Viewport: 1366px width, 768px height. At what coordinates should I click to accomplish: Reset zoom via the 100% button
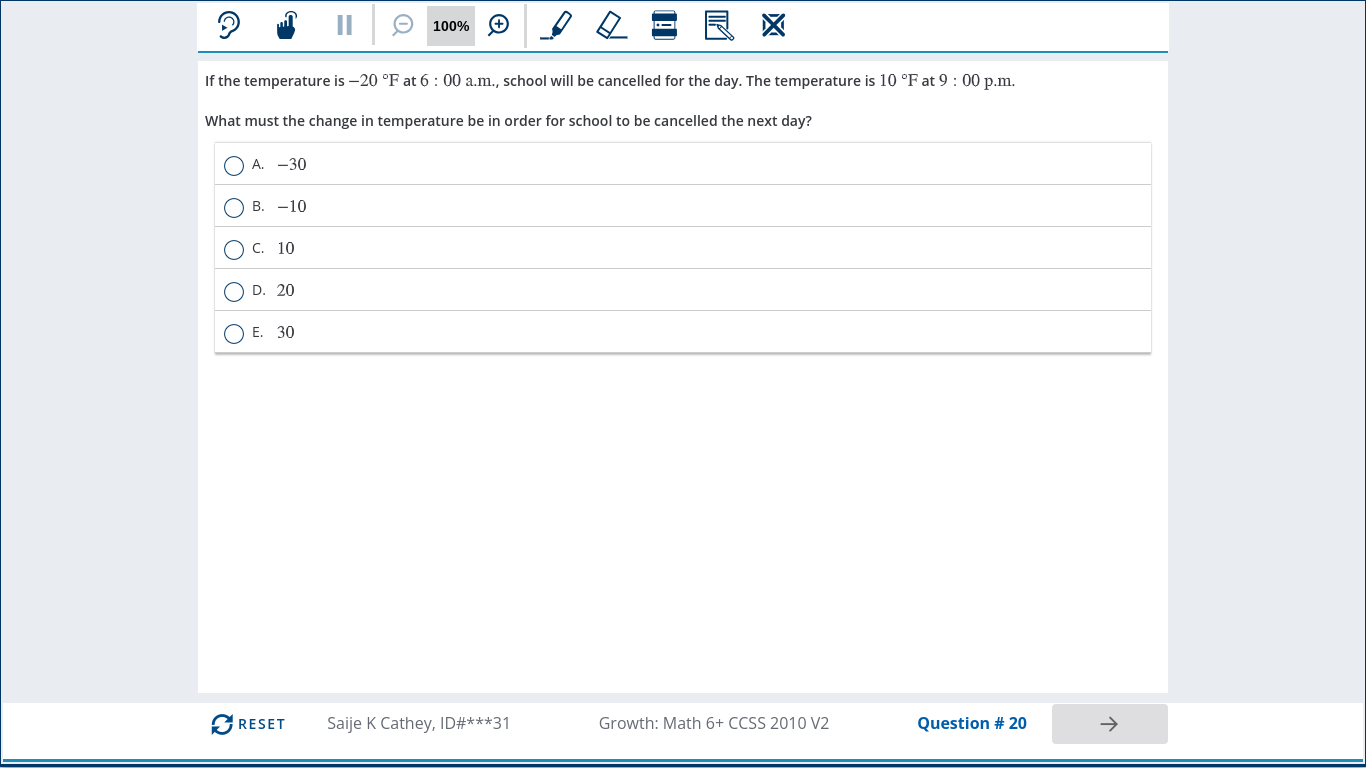pyautogui.click(x=451, y=26)
